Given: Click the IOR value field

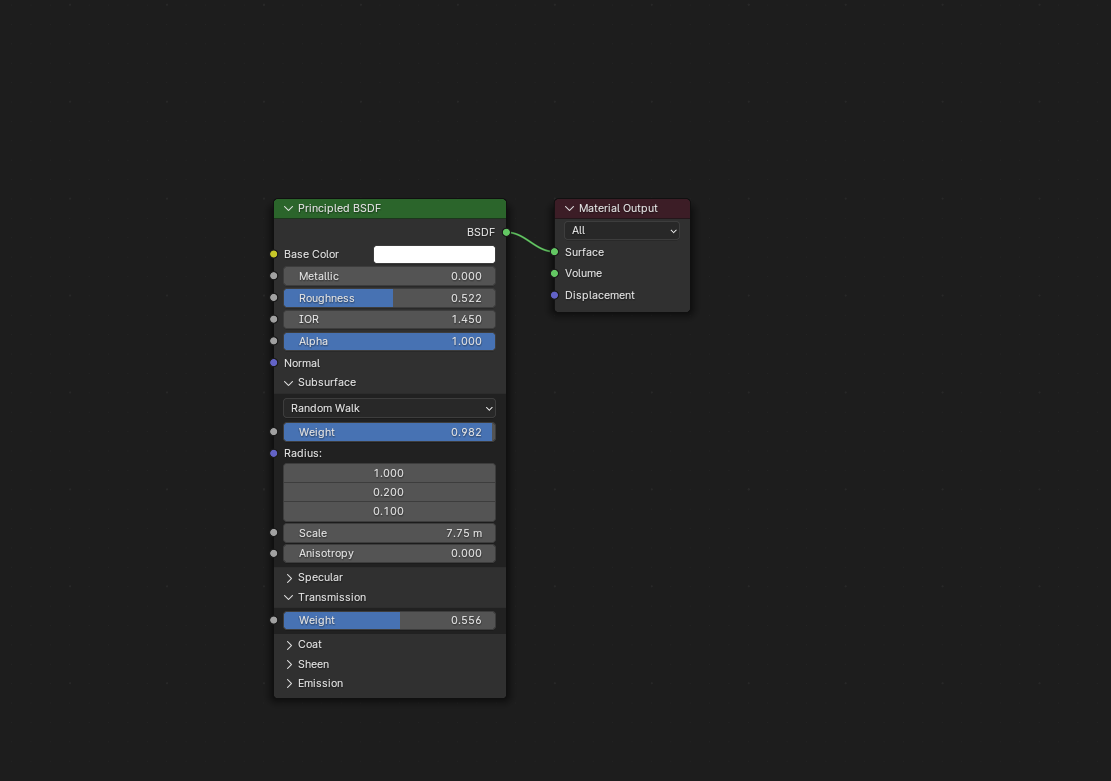Looking at the screenshot, I should (x=389, y=320).
